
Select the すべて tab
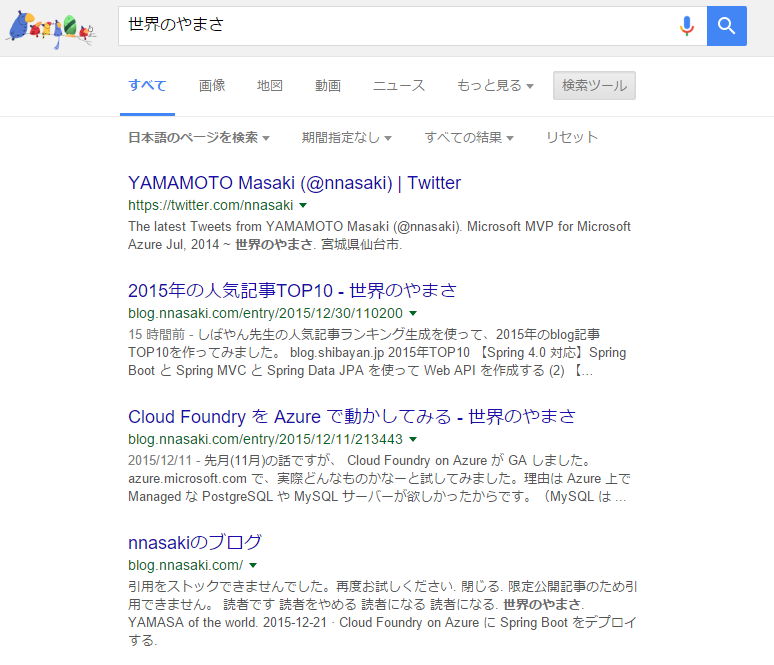(147, 85)
